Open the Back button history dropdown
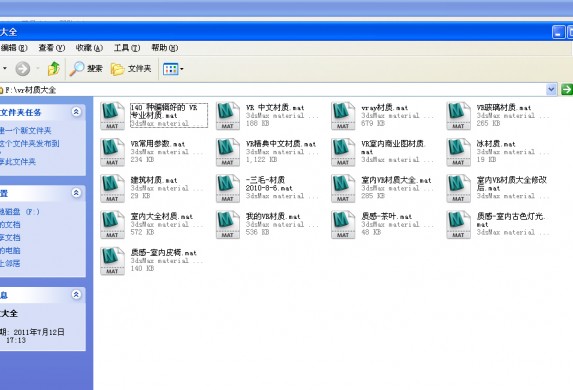Image resolution: width=573 pixels, height=390 pixels. (5, 68)
